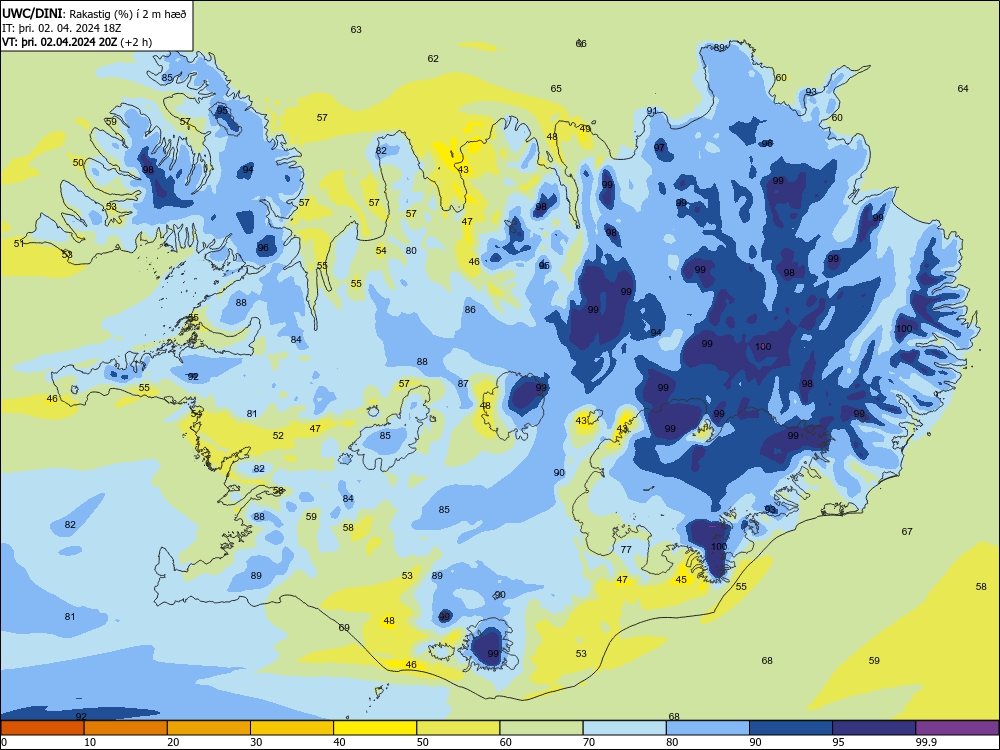The height and width of the screenshot is (750, 1000).
Task: Choose the 80–90 medium blue legend swatch
Action: 707,728
